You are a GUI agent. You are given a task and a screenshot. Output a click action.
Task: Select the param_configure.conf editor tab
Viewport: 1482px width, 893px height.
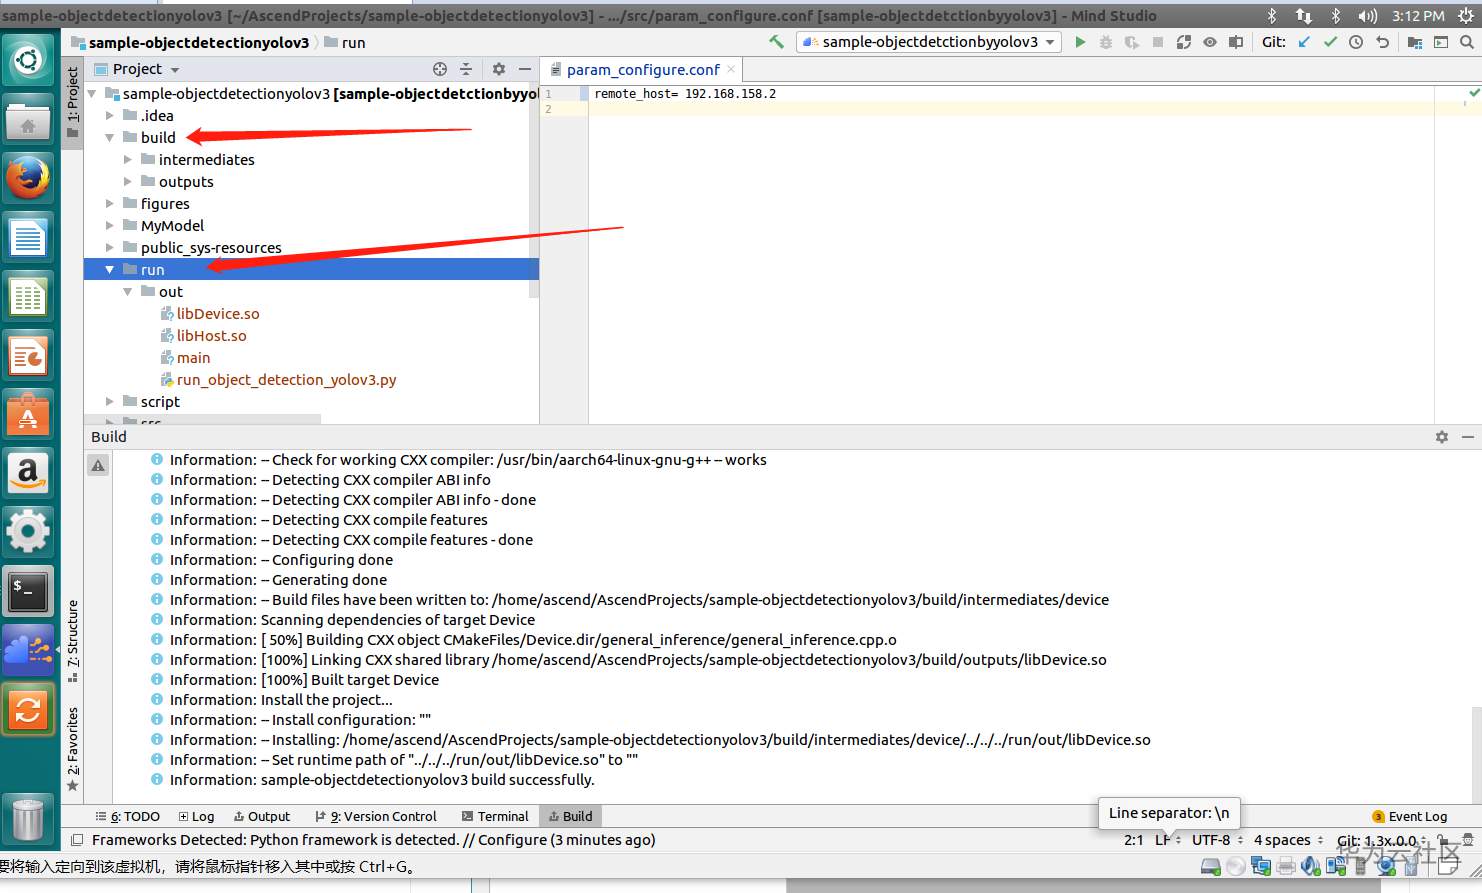tap(643, 69)
